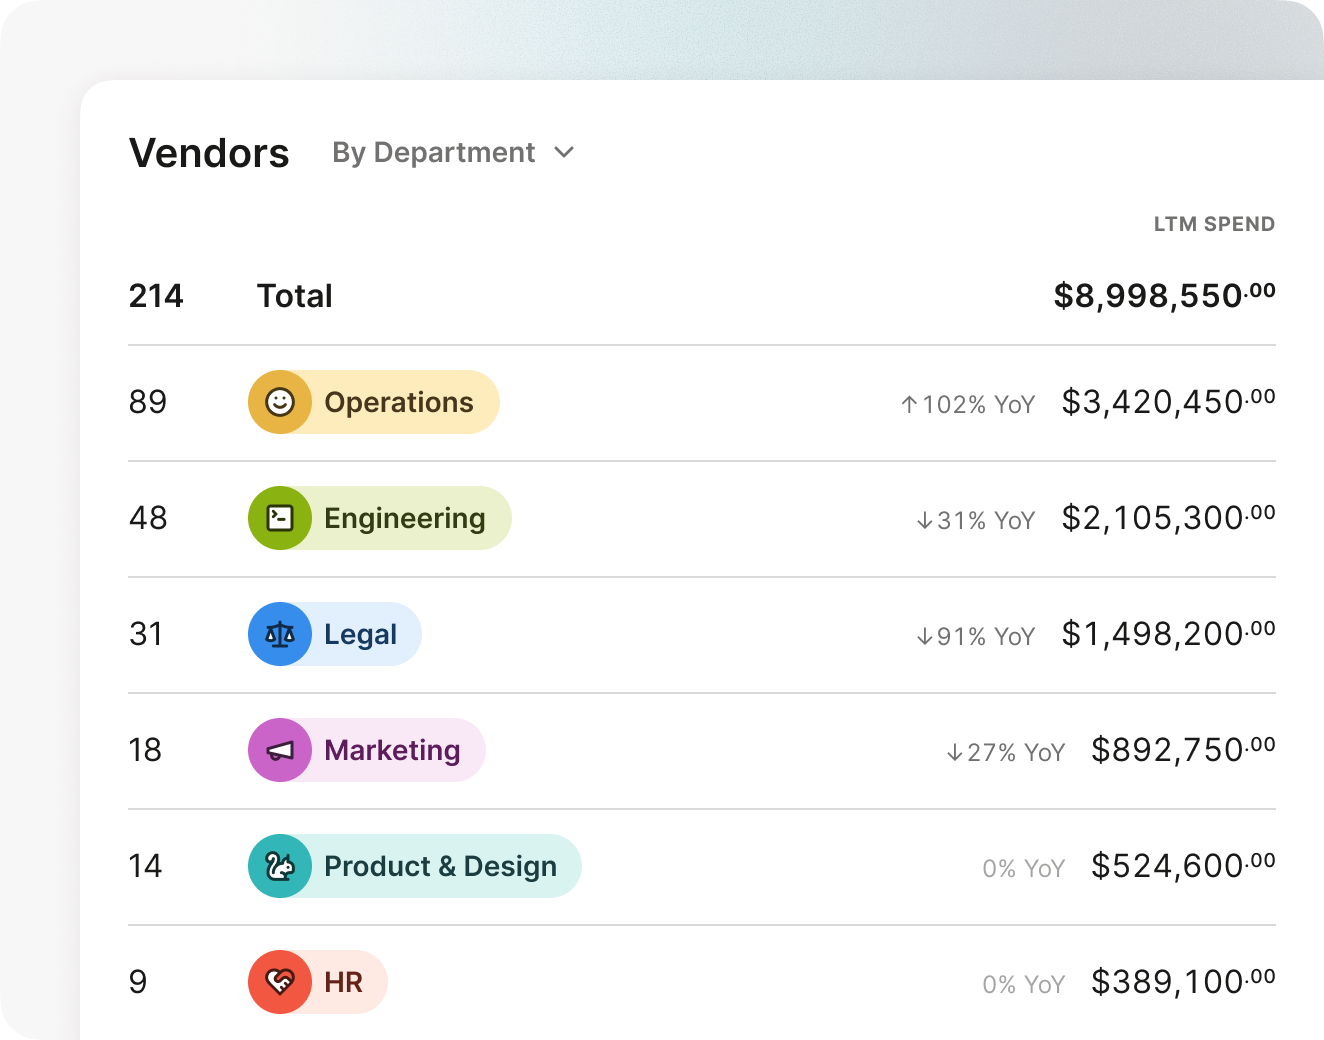Click the vendor count 214 for Total
The image size is (1324, 1040).
[x=156, y=295]
